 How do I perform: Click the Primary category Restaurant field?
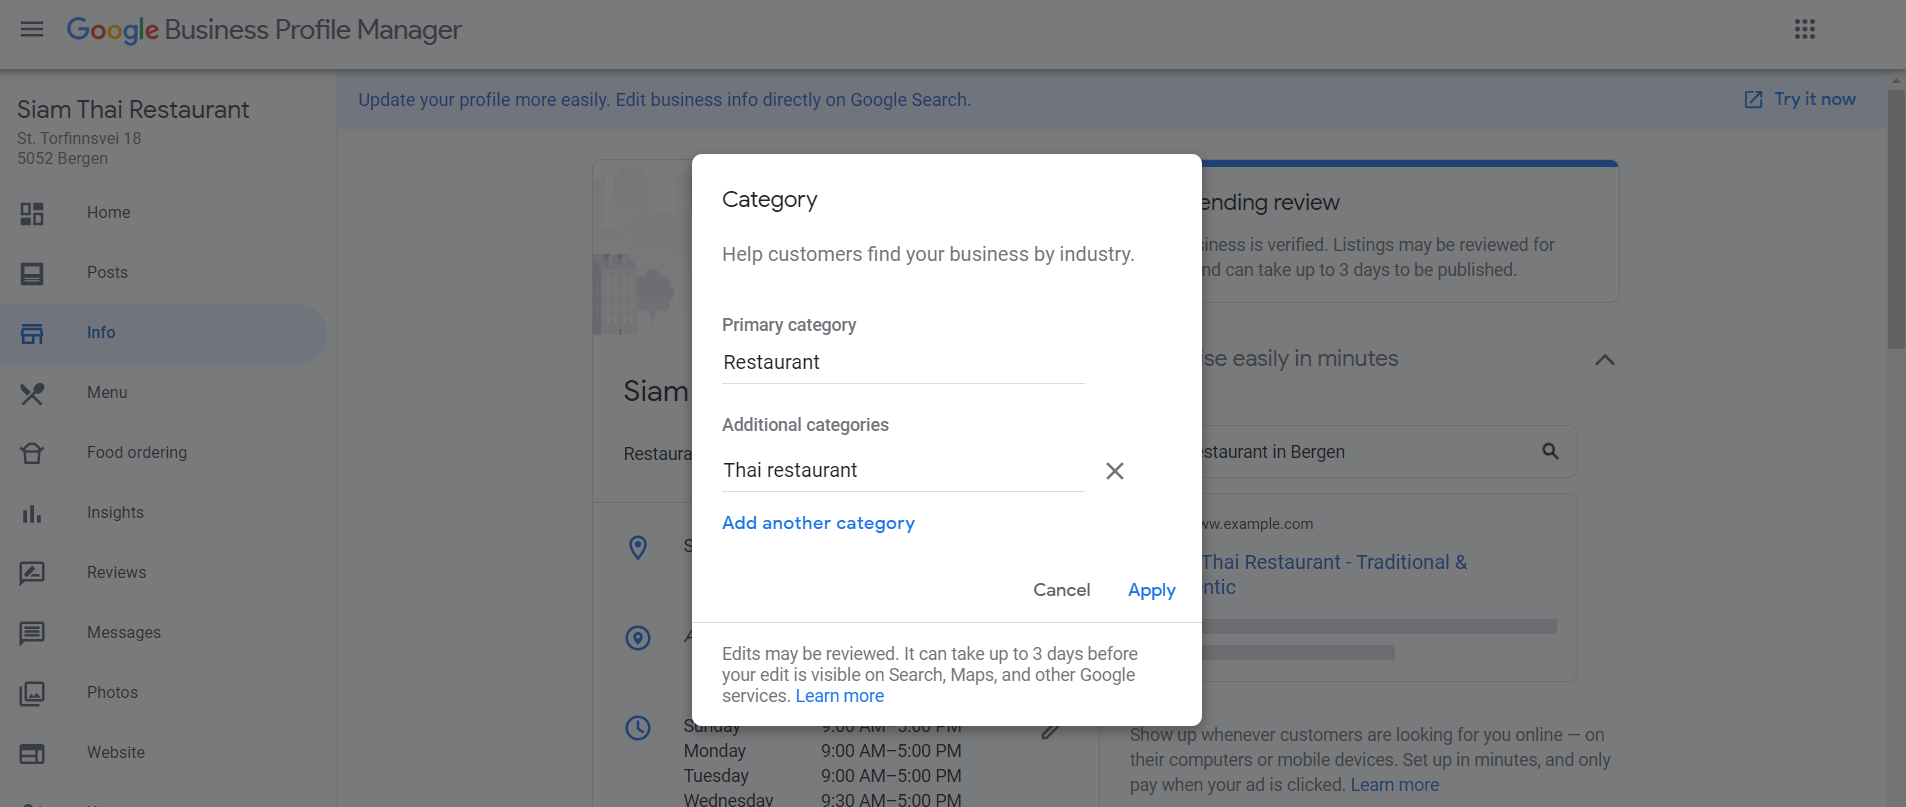(x=903, y=362)
